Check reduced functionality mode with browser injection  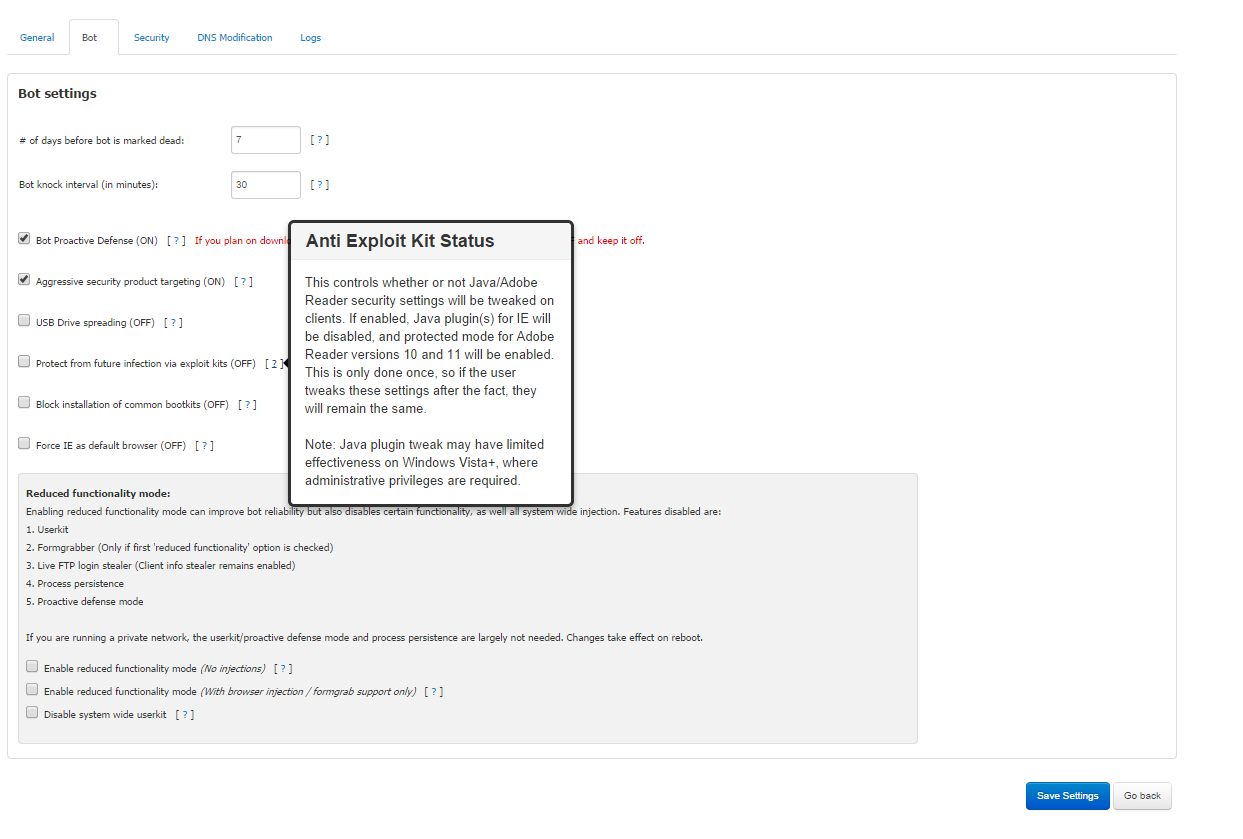tap(32, 689)
